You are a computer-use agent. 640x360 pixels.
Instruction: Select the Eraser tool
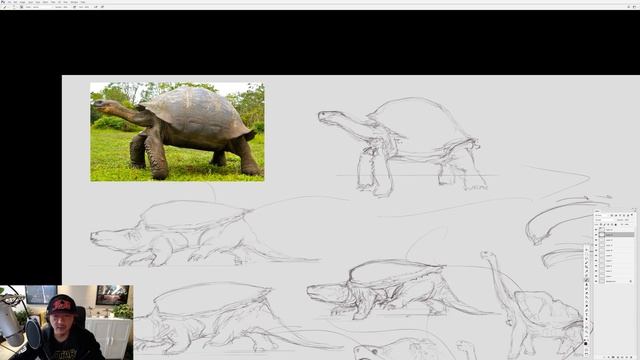coord(587,293)
